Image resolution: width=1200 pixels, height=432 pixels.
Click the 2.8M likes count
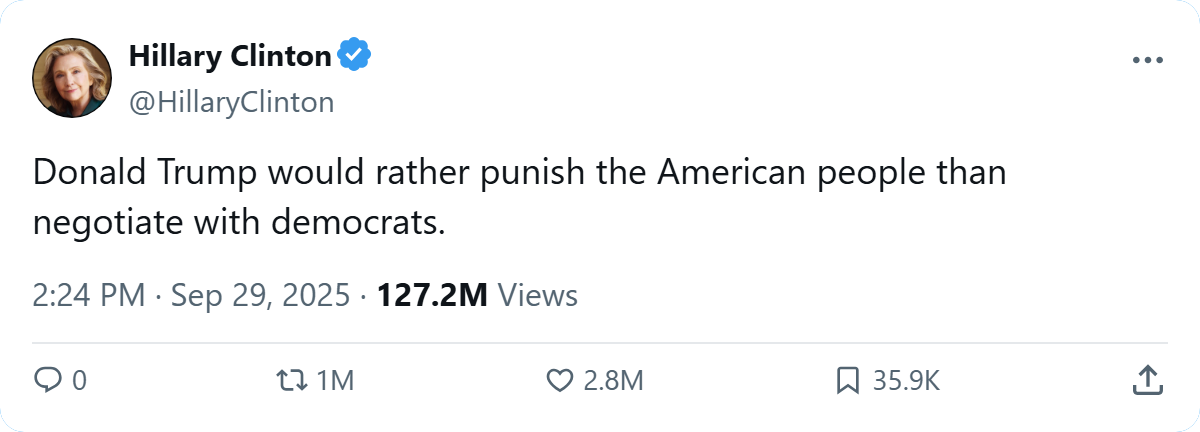tap(610, 380)
